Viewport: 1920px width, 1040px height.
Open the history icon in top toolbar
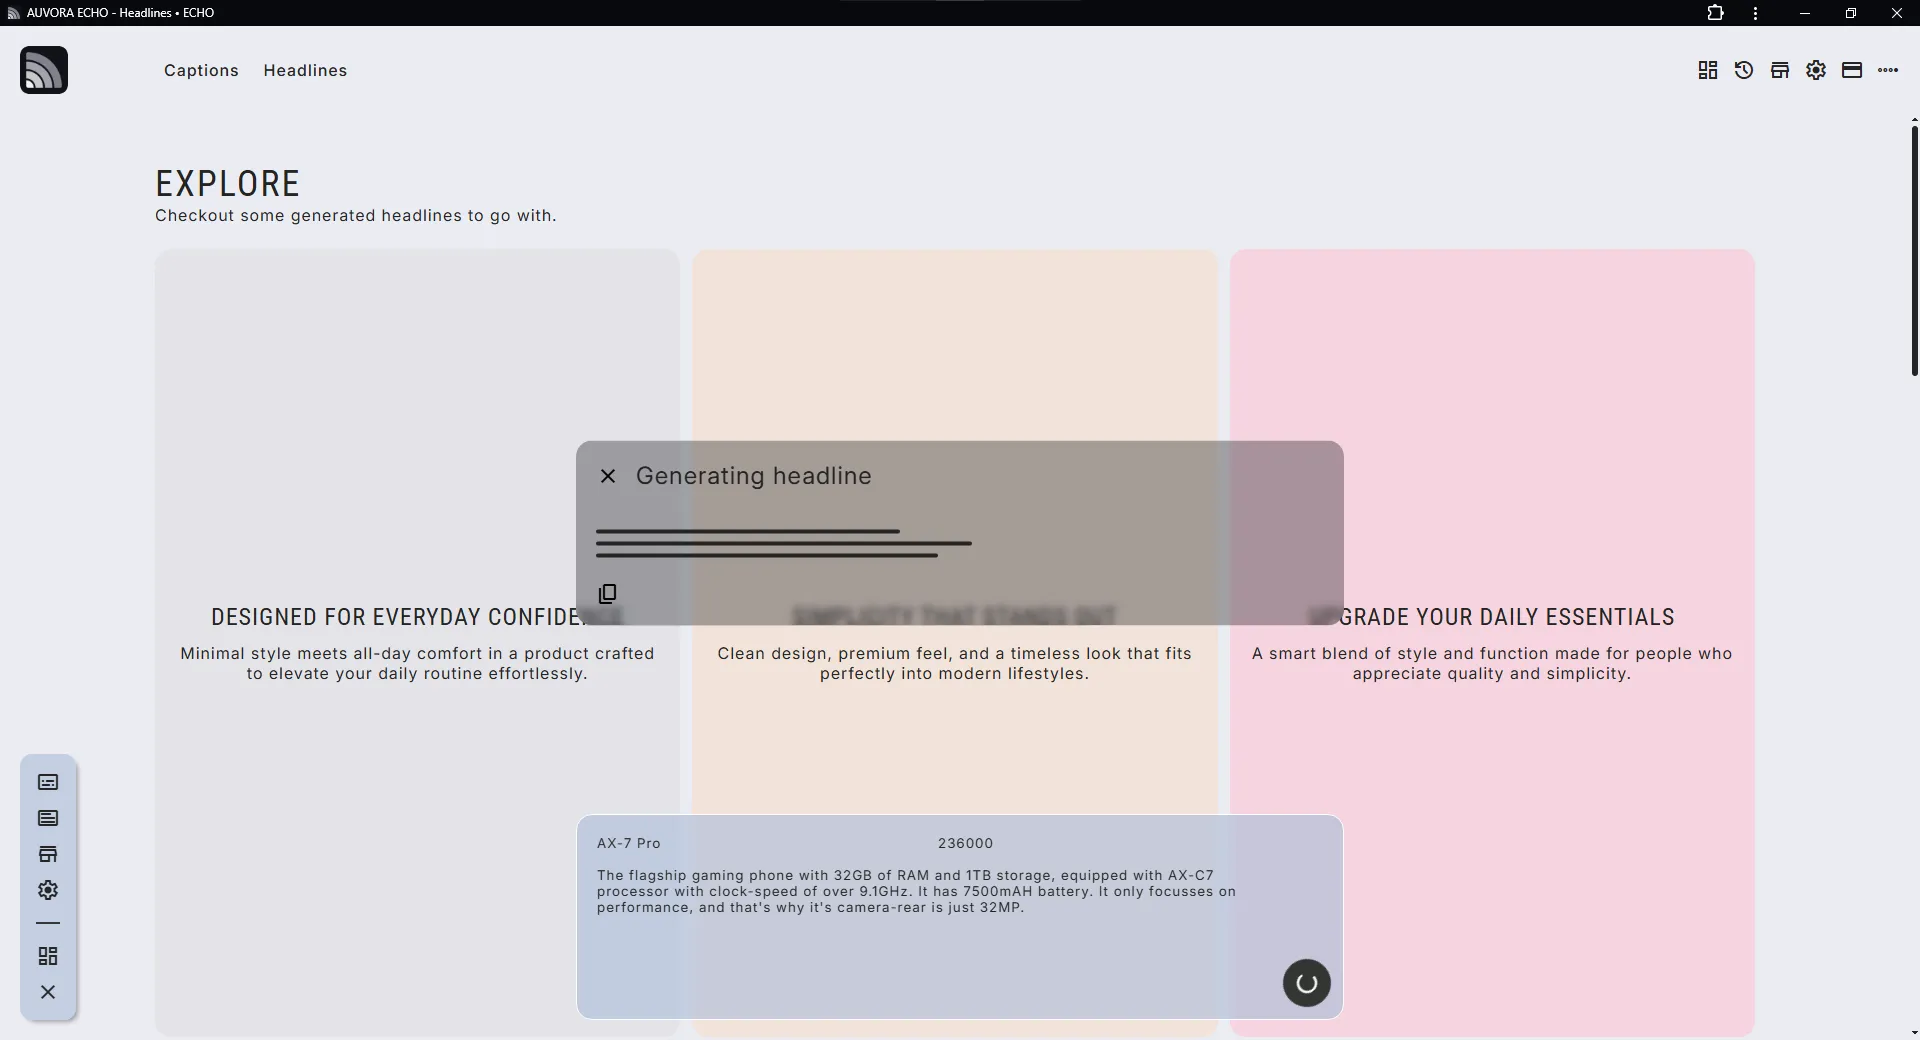(x=1744, y=70)
